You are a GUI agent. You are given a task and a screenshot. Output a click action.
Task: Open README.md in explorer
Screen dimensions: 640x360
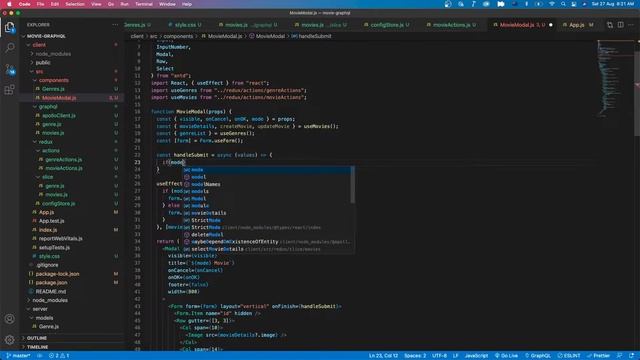[x=51, y=291]
